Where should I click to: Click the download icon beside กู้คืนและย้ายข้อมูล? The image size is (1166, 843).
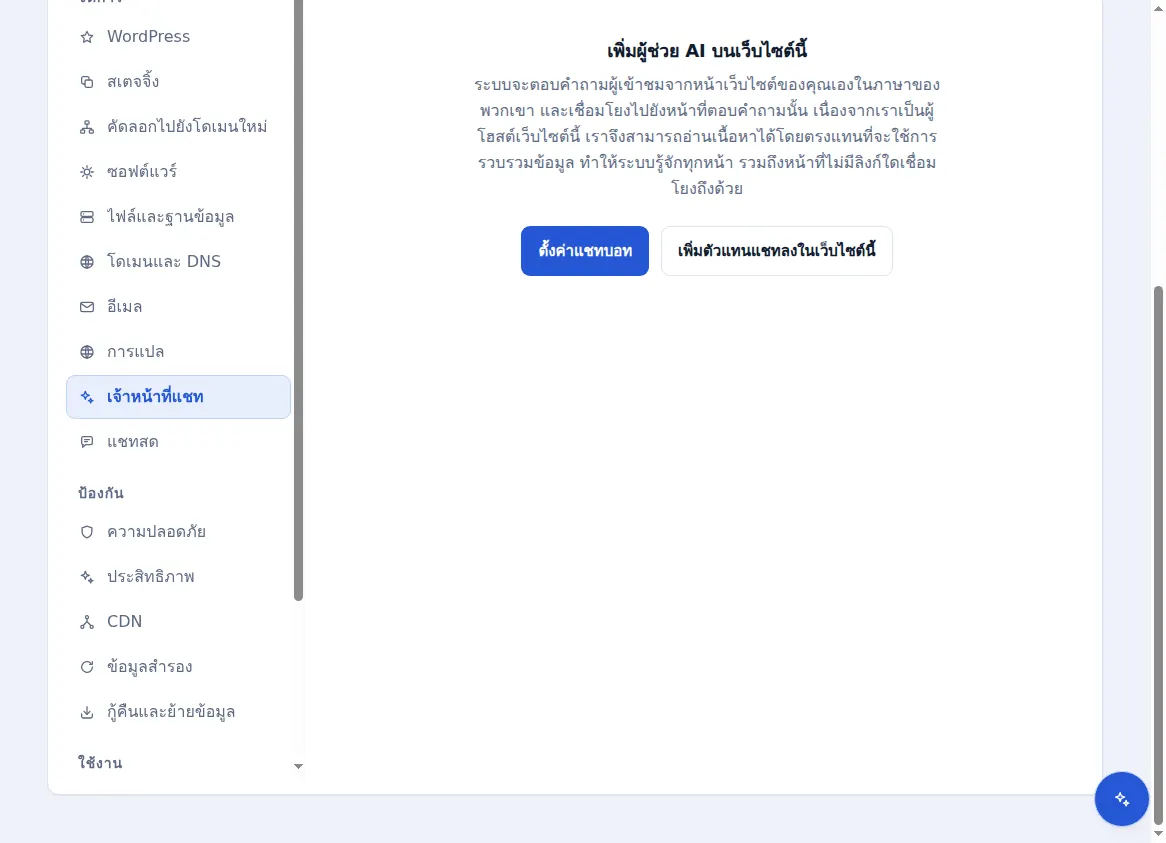point(87,712)
